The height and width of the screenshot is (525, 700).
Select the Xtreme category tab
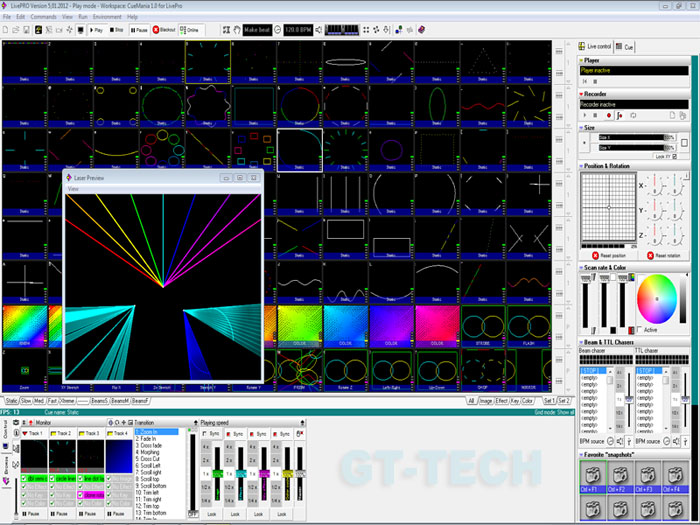pyautogui.click(x=67, y=401)
